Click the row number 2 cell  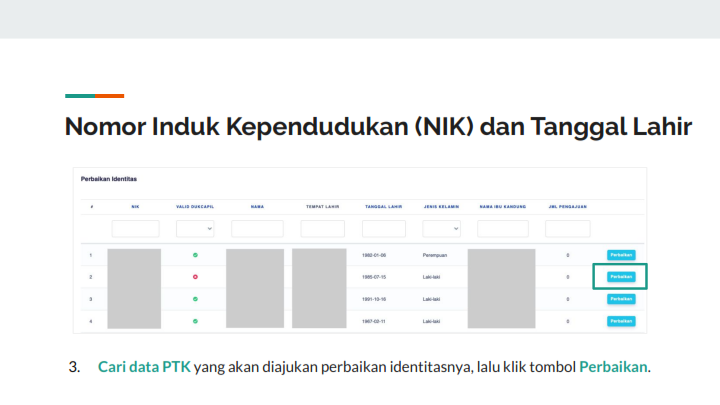coord(90,277)
